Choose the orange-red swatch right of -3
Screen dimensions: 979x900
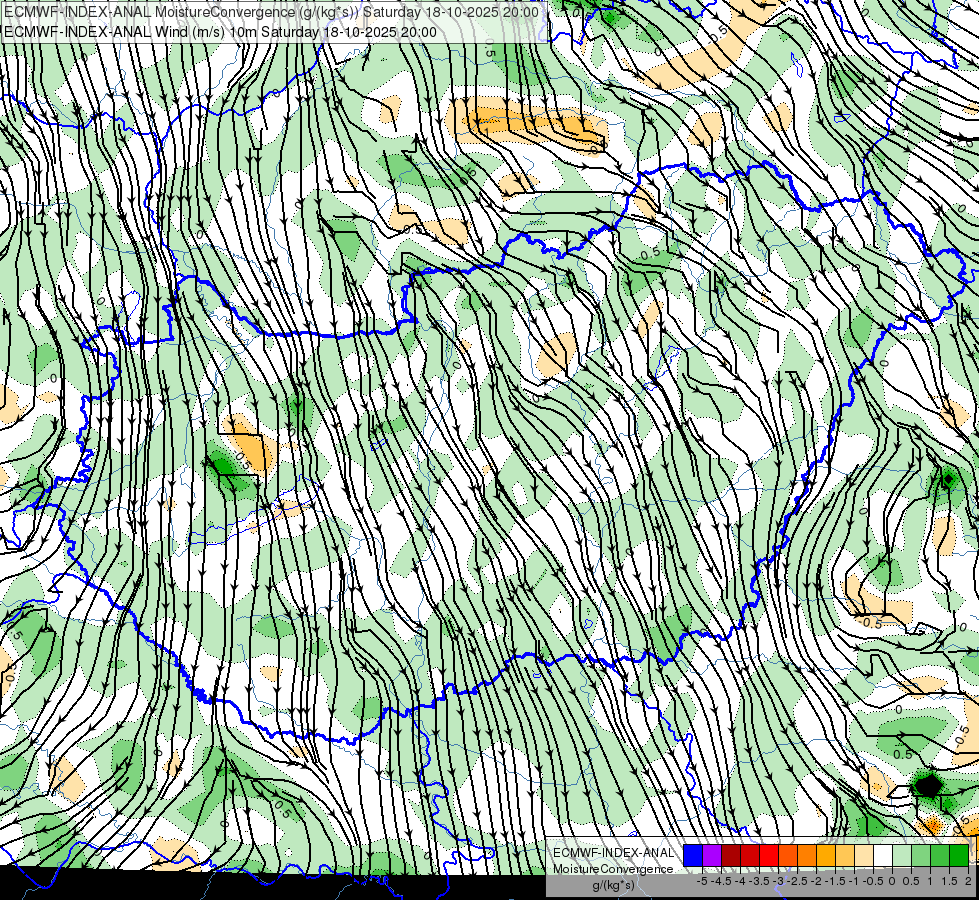(788, 856)
